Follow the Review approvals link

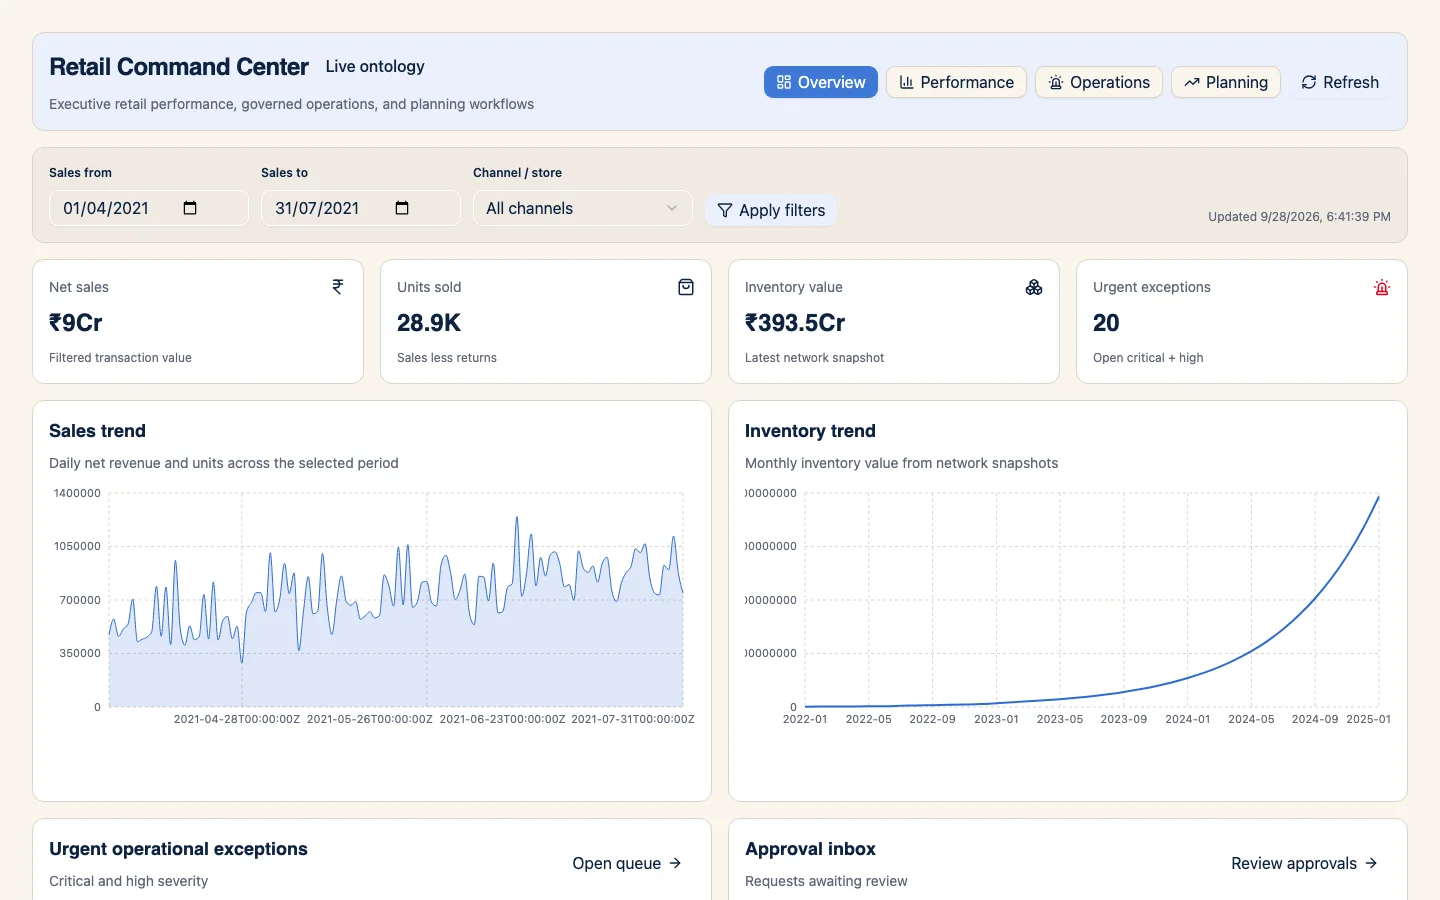click(x=1304, y=863)
